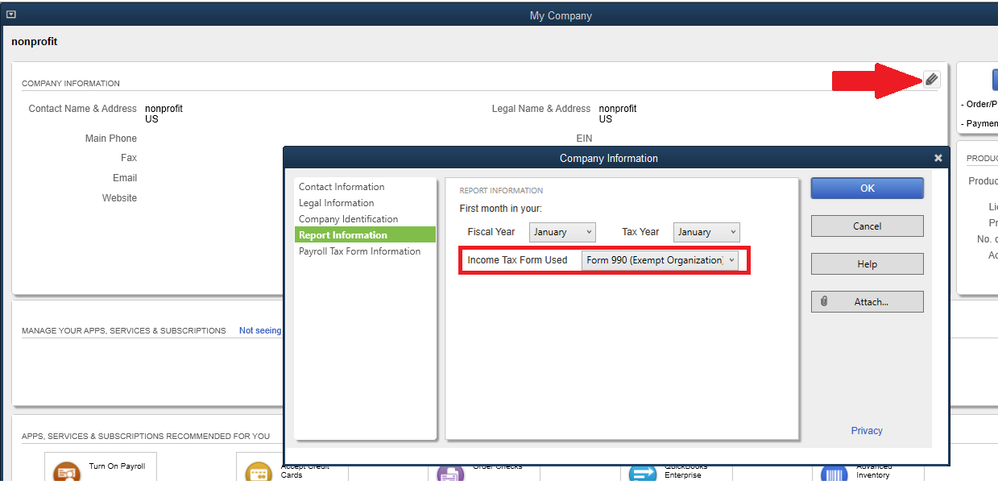Click the COMPANY INFORMATION section header
The width and height of the screenshot is (998, 493).
pyautogui.click(x=71, y=83)
